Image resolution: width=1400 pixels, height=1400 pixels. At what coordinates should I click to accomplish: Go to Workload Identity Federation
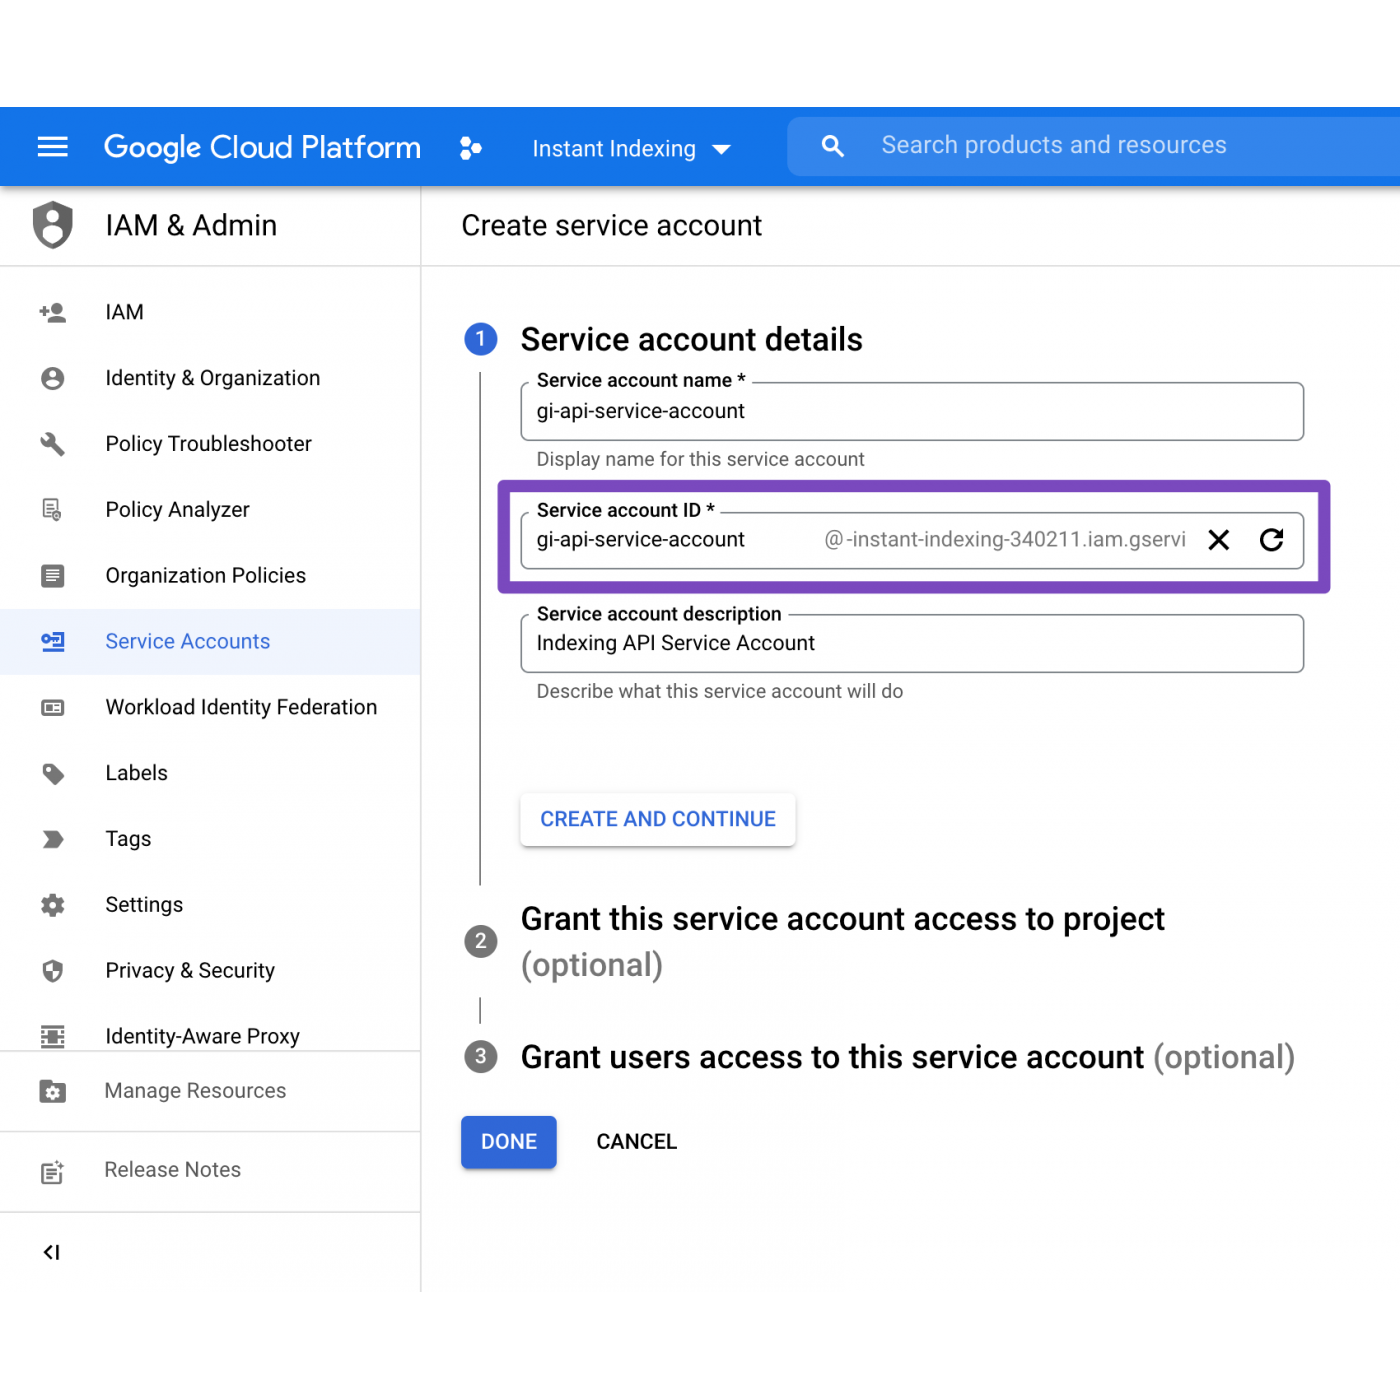[x=241, y=707]
